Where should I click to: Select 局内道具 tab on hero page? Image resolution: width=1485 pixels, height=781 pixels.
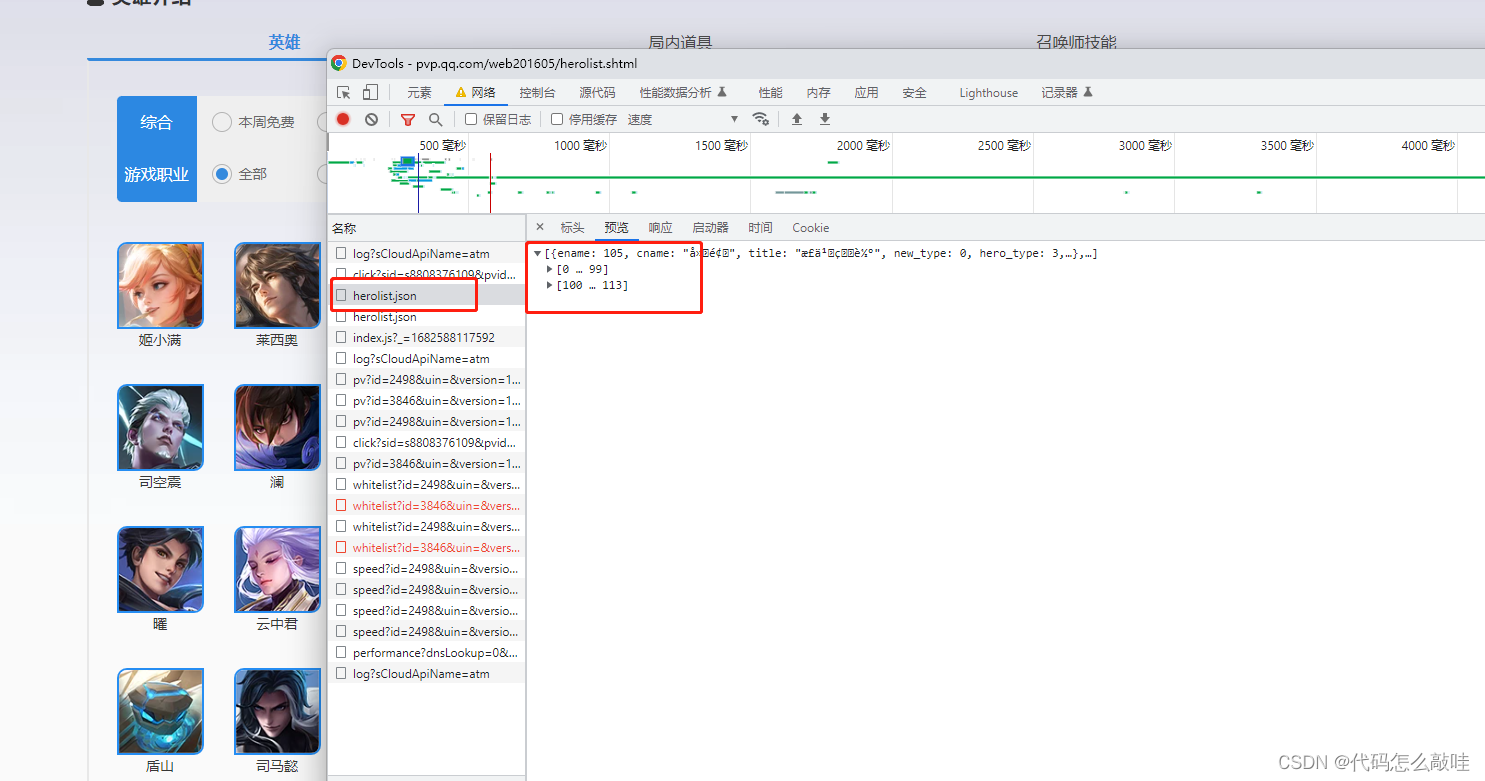tap(680, 41)
